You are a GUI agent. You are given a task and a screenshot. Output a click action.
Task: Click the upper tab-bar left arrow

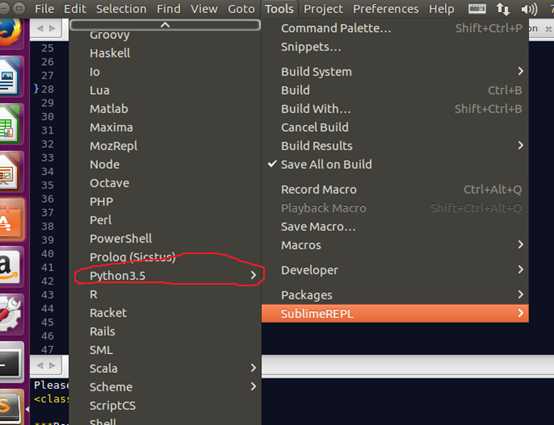pos(40,28)
